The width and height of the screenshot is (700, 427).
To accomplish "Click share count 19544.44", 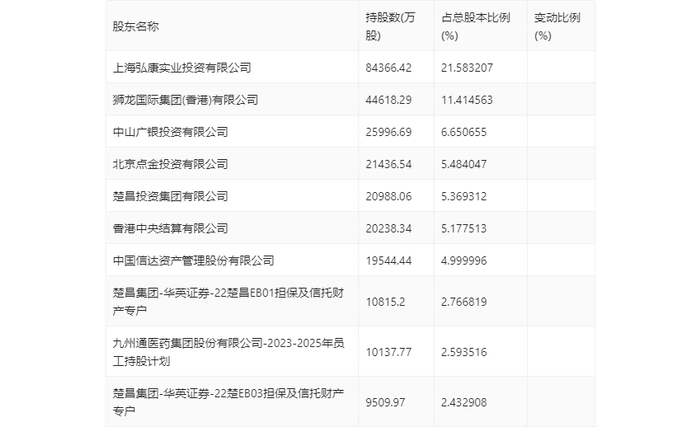I will point(388,261).
